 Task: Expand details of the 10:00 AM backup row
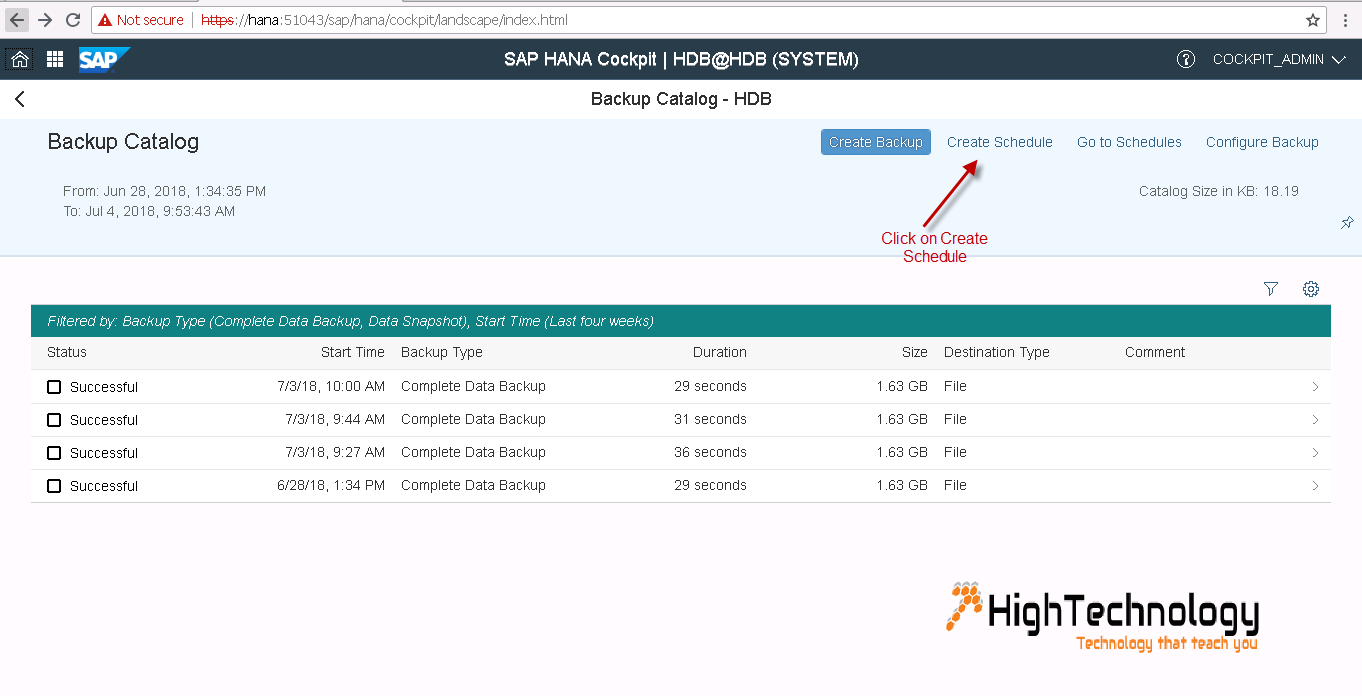[x=1315, y=387]
